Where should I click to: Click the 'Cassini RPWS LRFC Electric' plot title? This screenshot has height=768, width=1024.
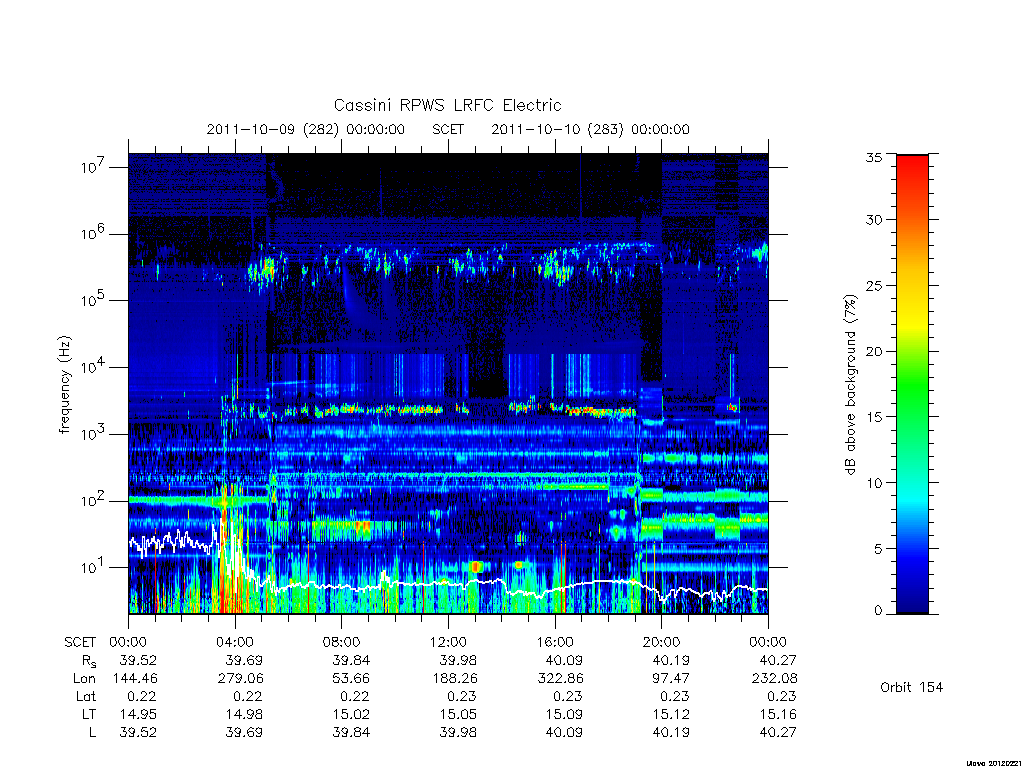pyautogui.click(x=447, y=105)
